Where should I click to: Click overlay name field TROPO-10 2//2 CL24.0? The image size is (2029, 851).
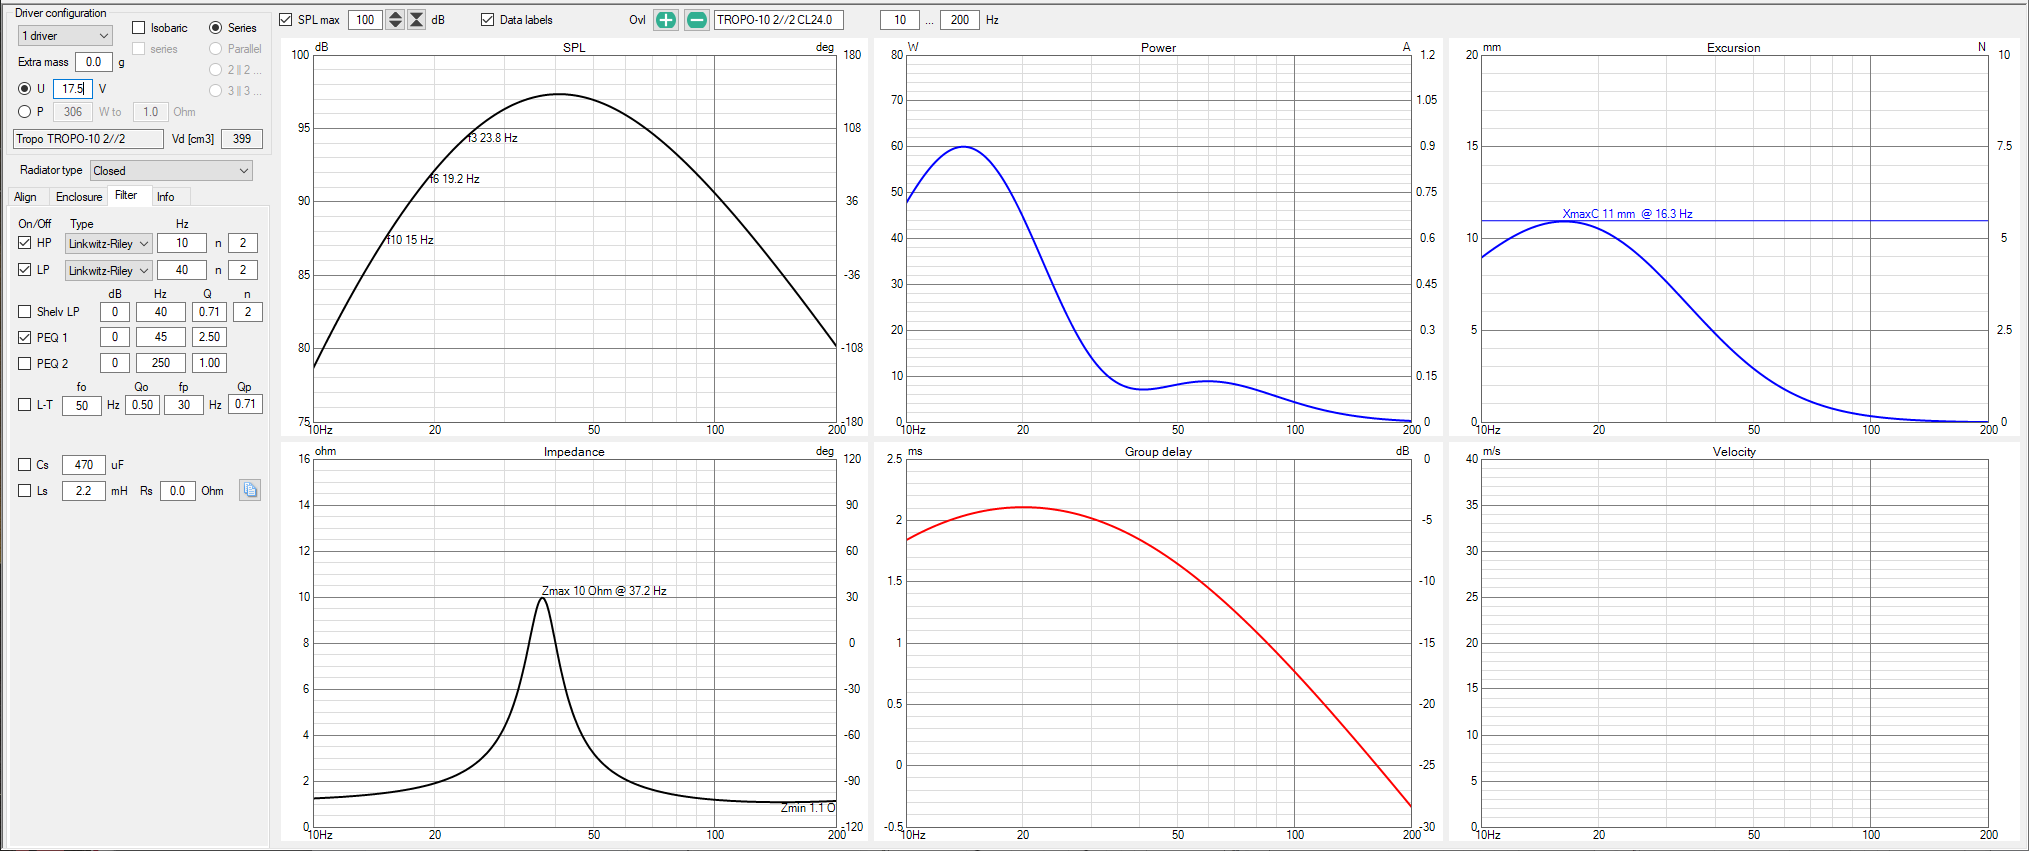779,20
